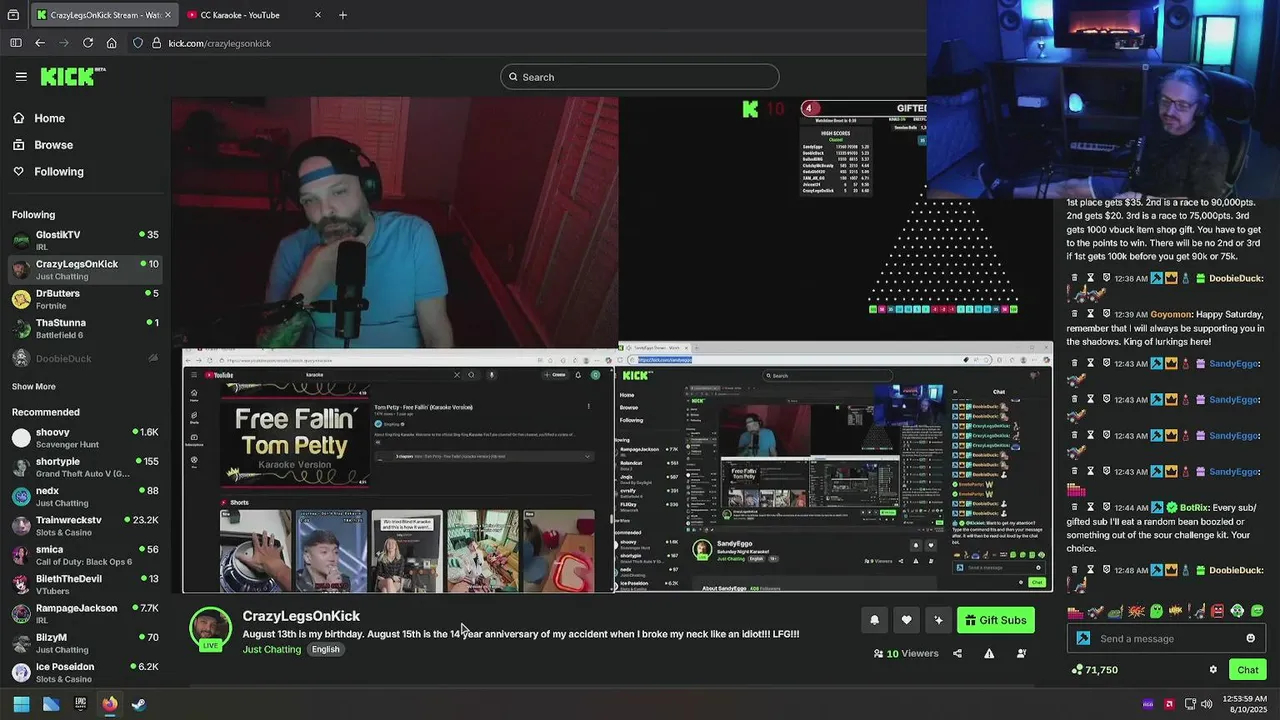The image size is (1280, 720).
Task: Reload the page with refresh icon
Action: 88,43
